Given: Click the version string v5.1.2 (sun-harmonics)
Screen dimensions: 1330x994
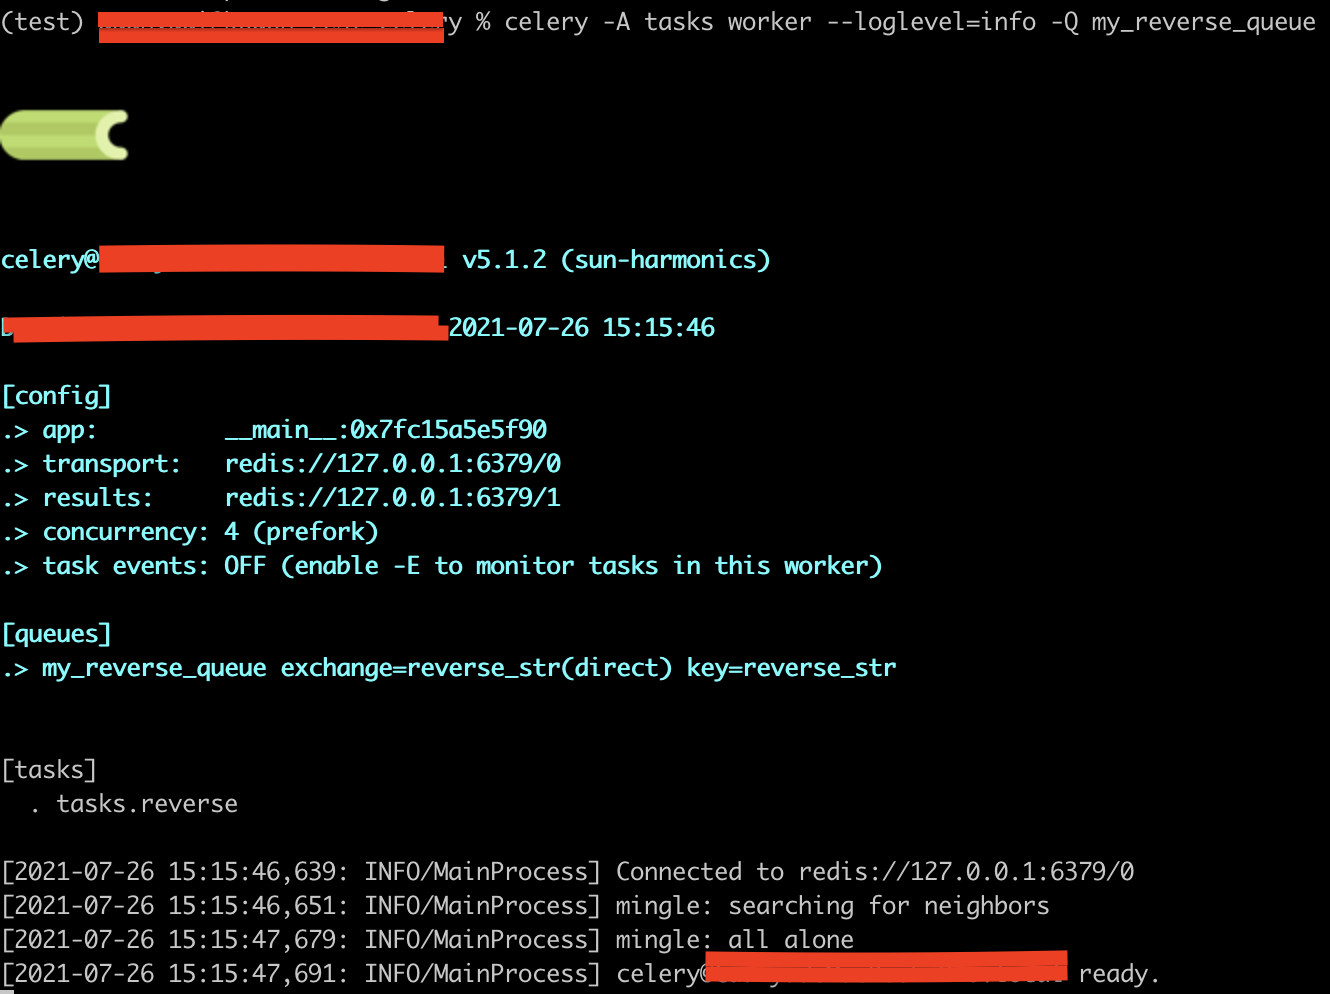Looking at the screenshot, I should tap(615, 259).
